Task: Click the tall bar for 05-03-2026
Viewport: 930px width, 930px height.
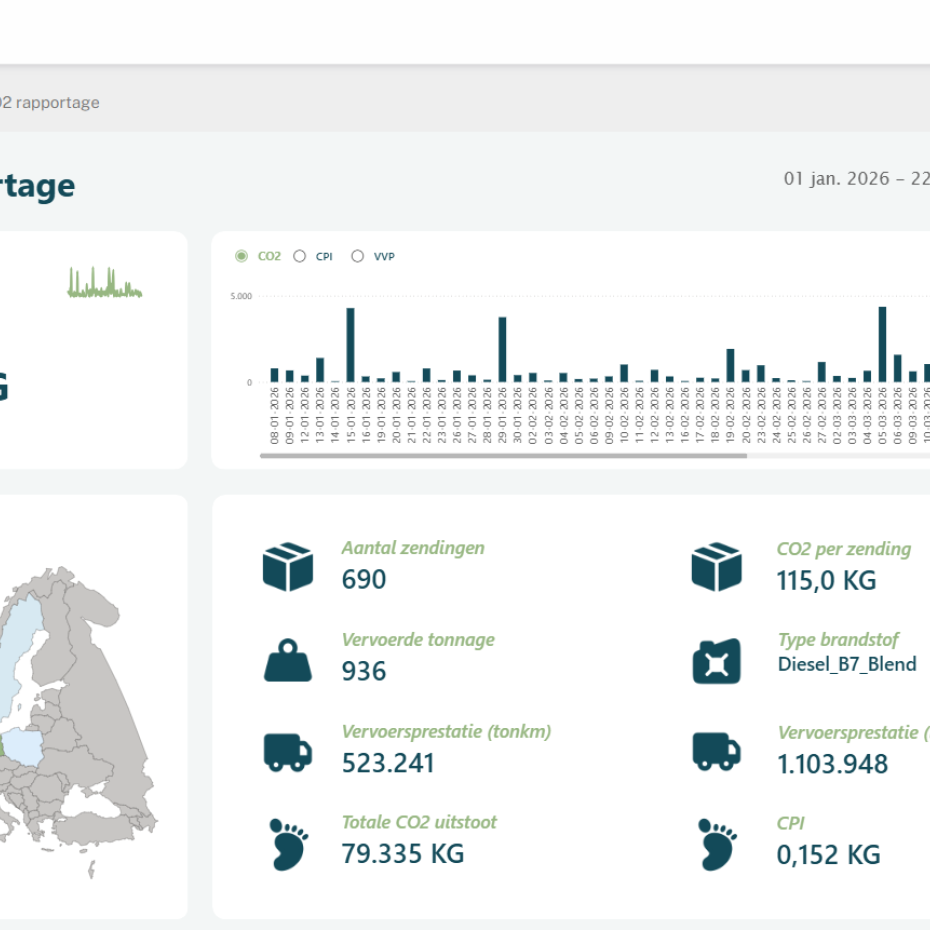Action: click(883, 344)
